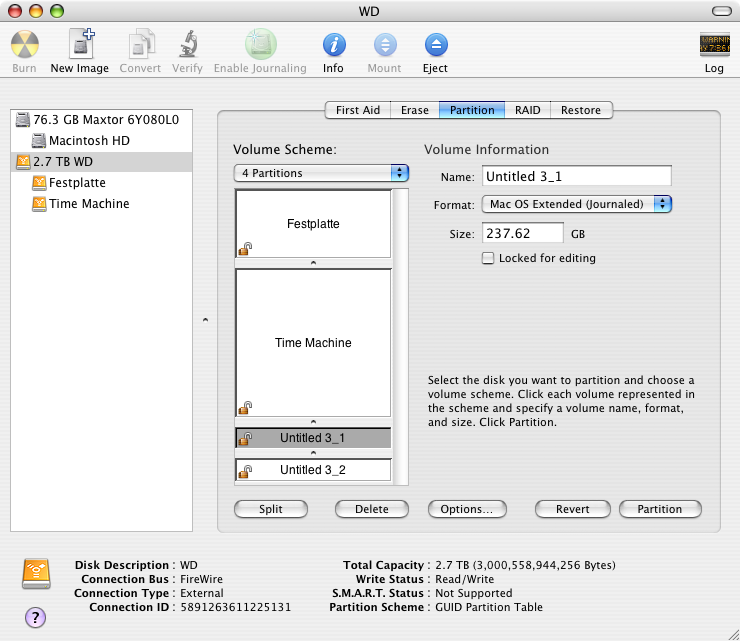
Task: Click the Size field showing 237.62
Action: [x=522, y=233]
